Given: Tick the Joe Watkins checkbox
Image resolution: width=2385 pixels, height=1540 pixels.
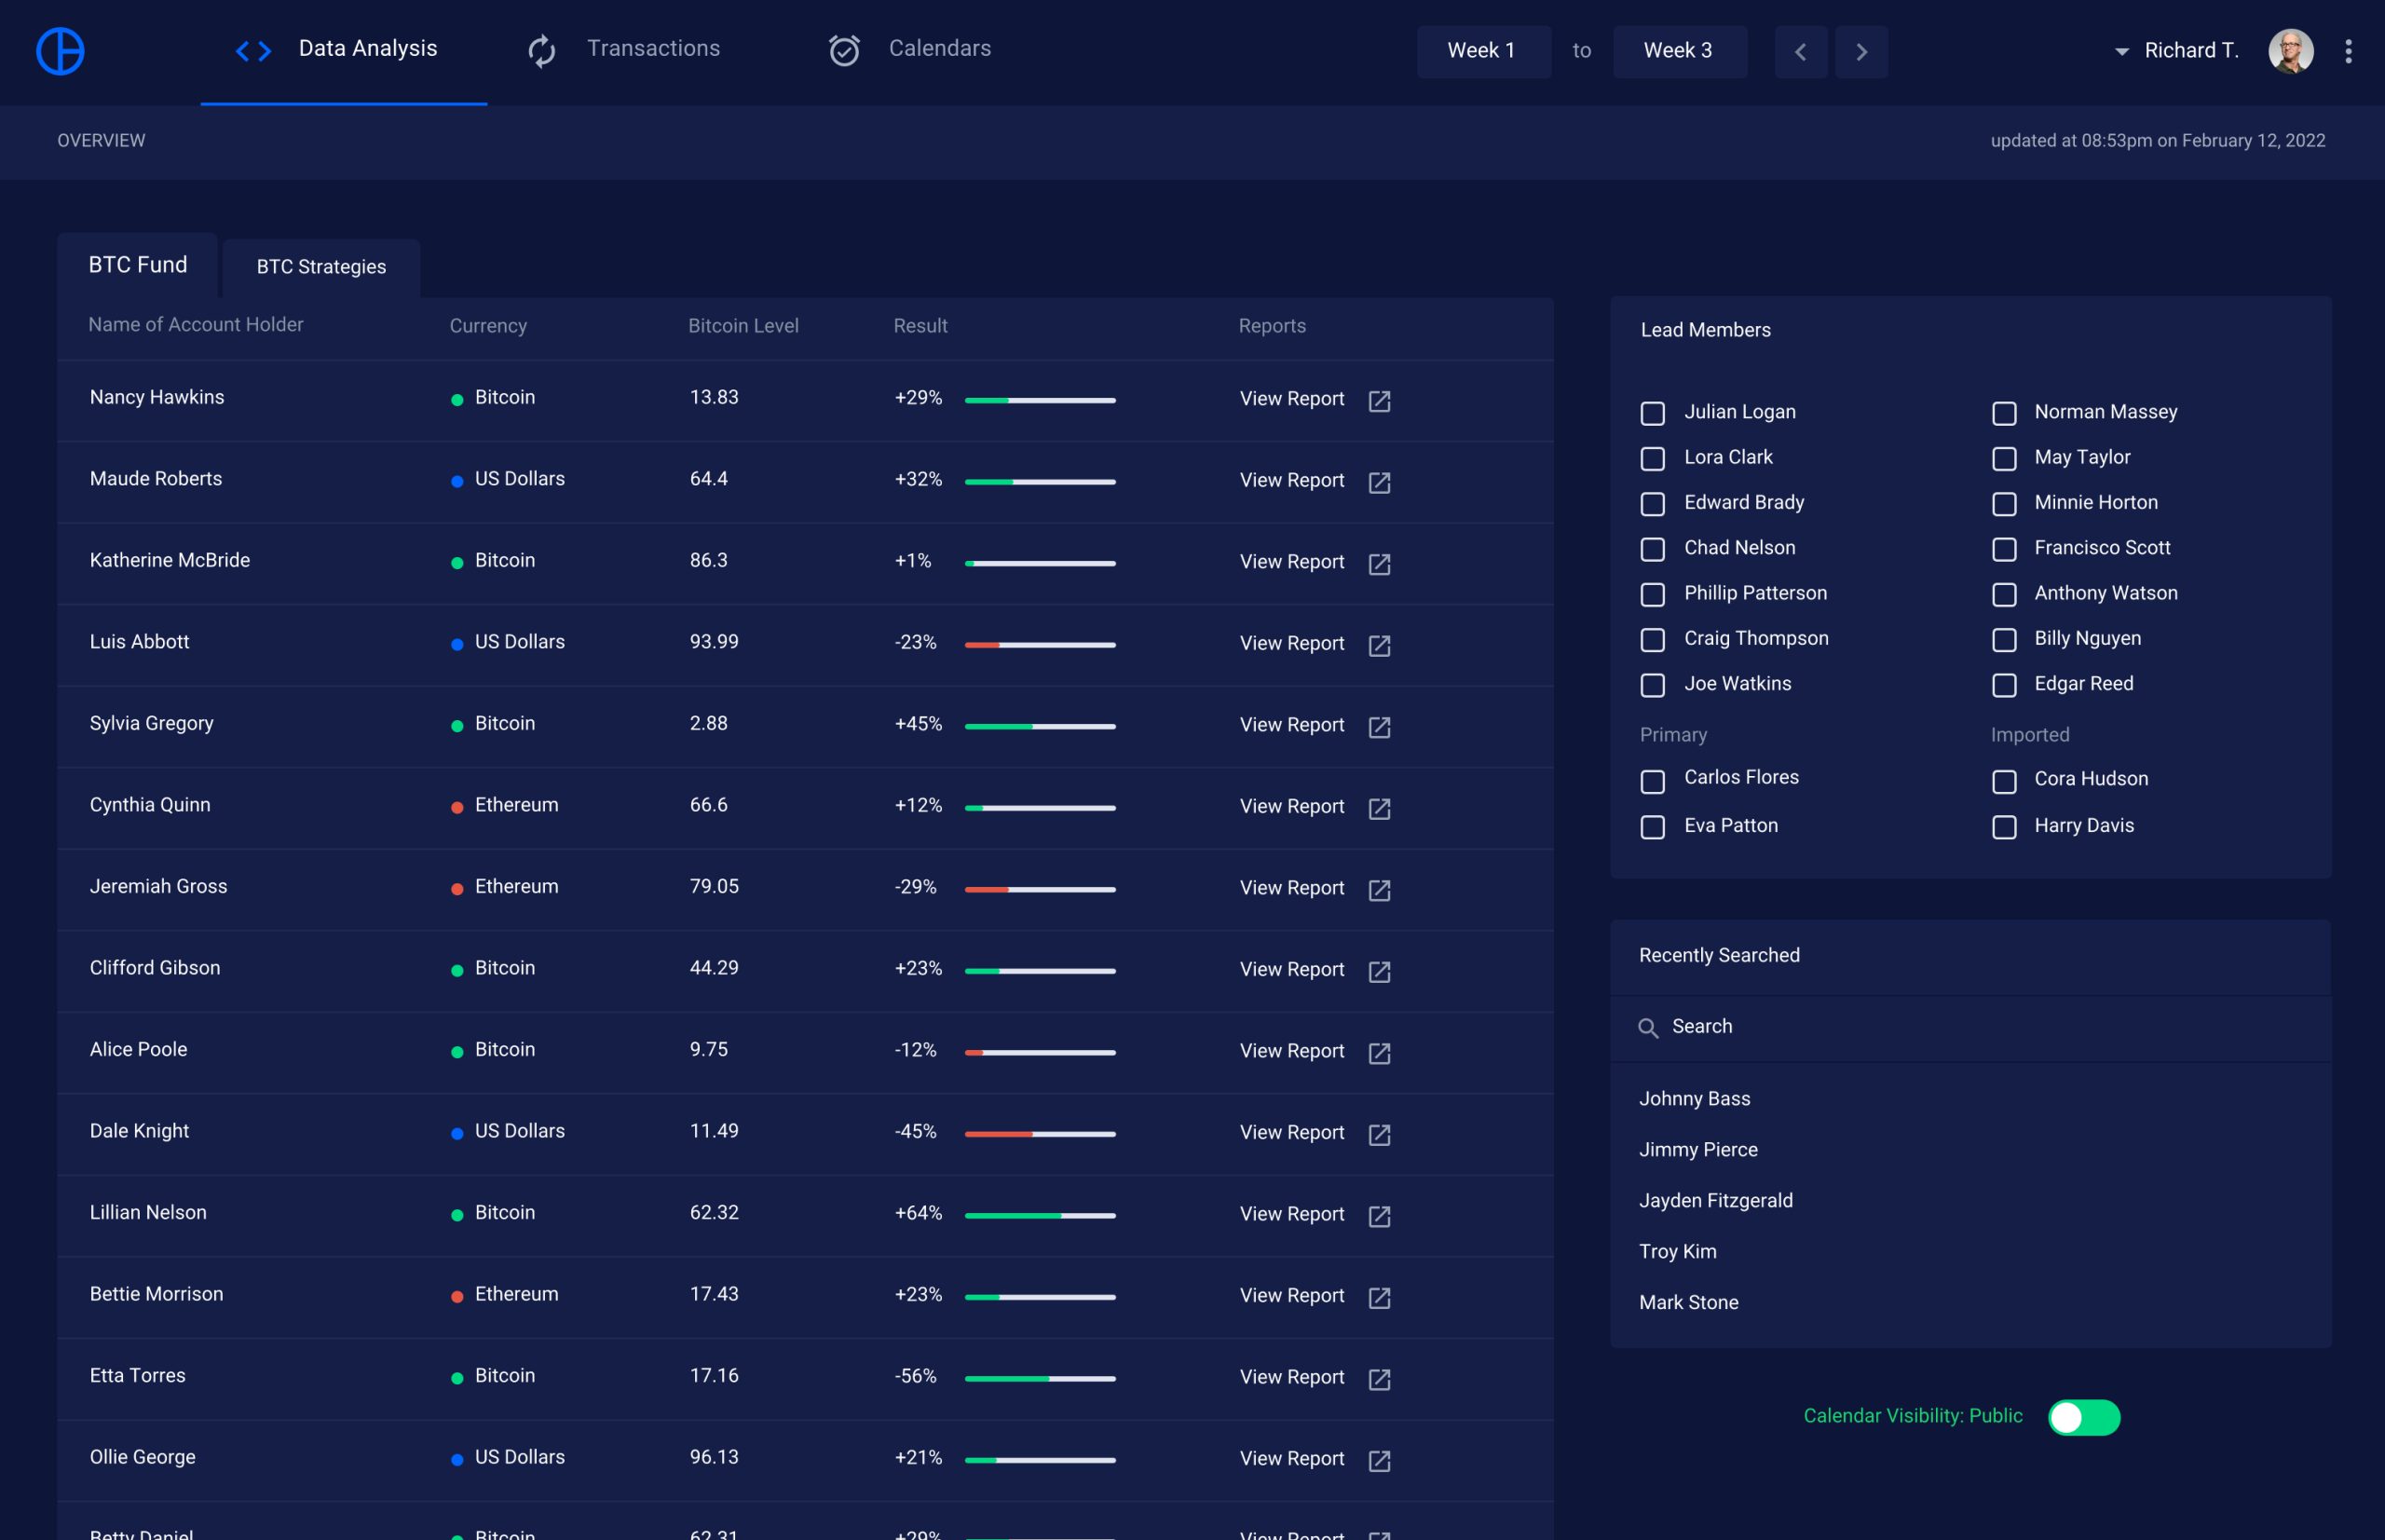Looking at the screenshot, I should coord(1652,685).
